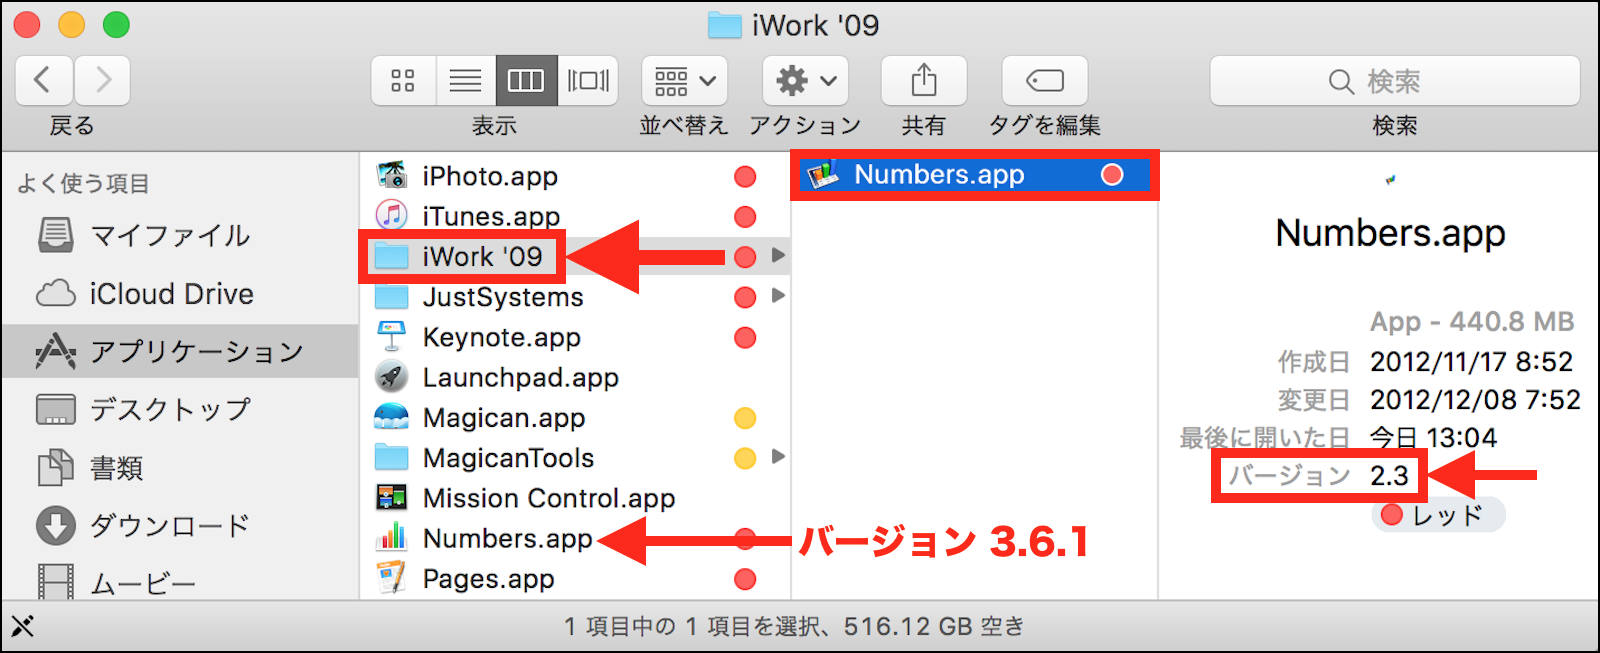Click the status bar tools icon
The image size is (1600, 653).
click(x=22, y=627)
